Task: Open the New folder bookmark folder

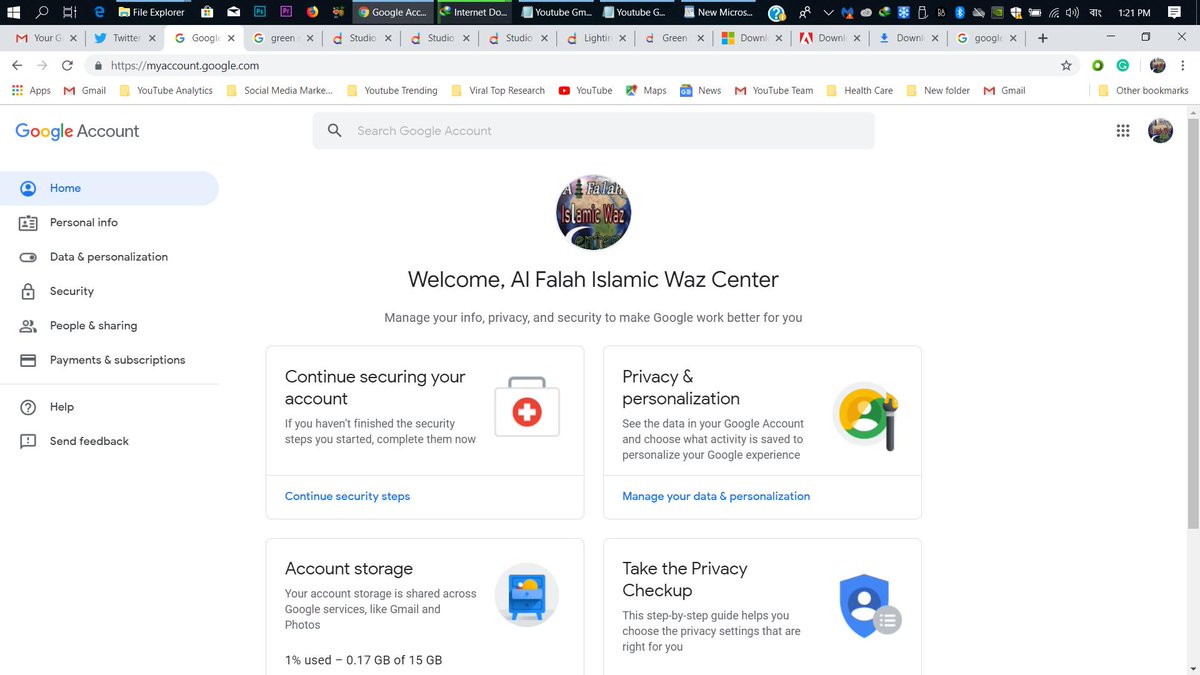Action: click(x=938, y=90)
